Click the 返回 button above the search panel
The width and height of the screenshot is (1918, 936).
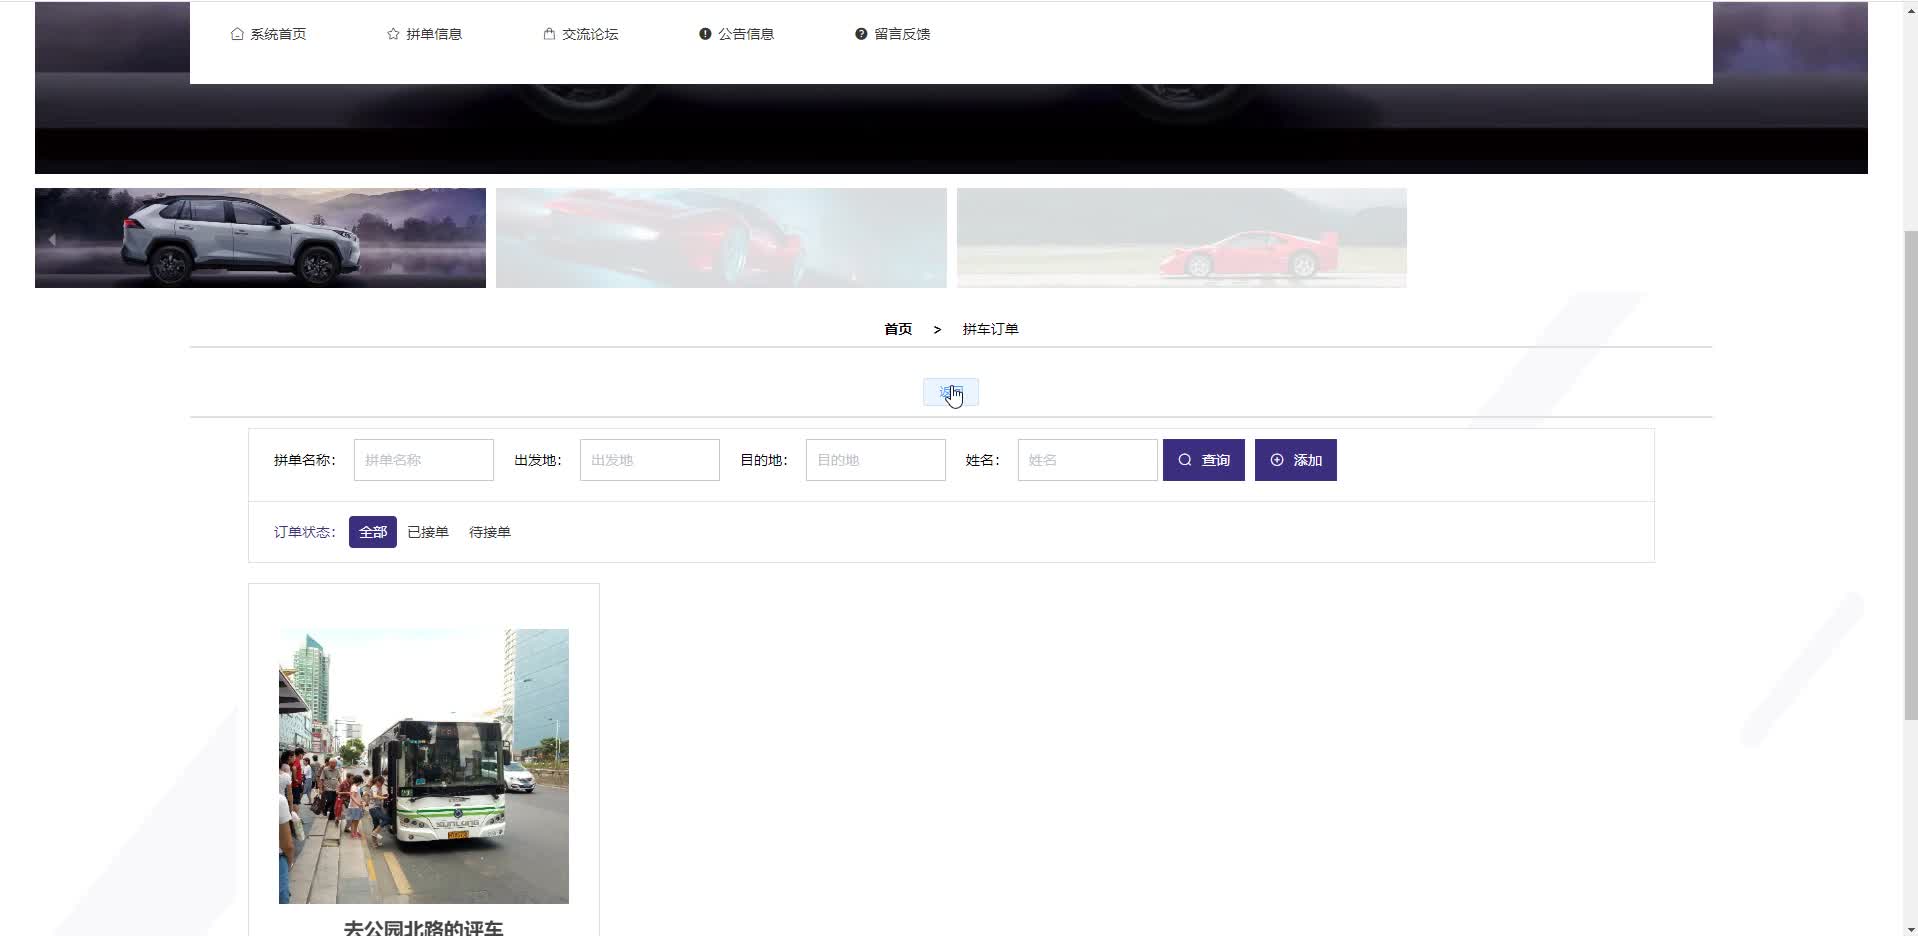tap(949, 392)
